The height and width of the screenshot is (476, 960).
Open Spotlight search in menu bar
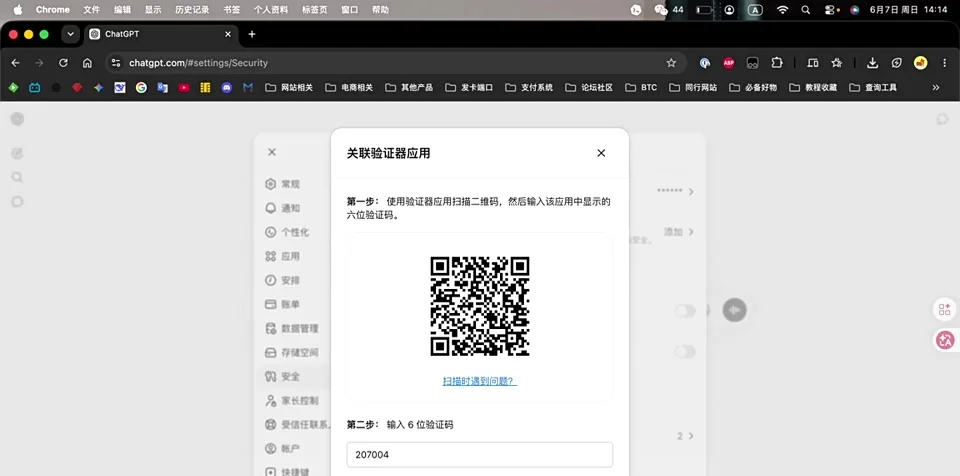click(806, 10)
